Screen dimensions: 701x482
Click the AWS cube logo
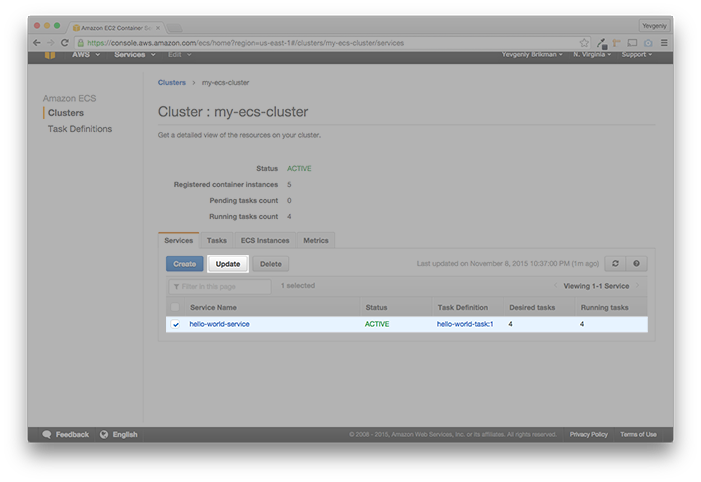coord(50,55)
